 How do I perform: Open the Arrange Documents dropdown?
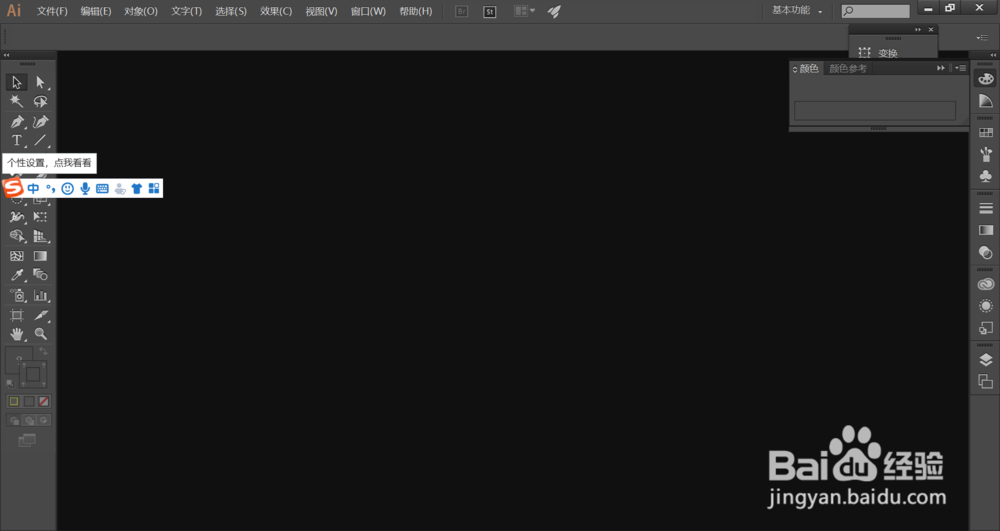pyautogui.click(x=524, y=11)
